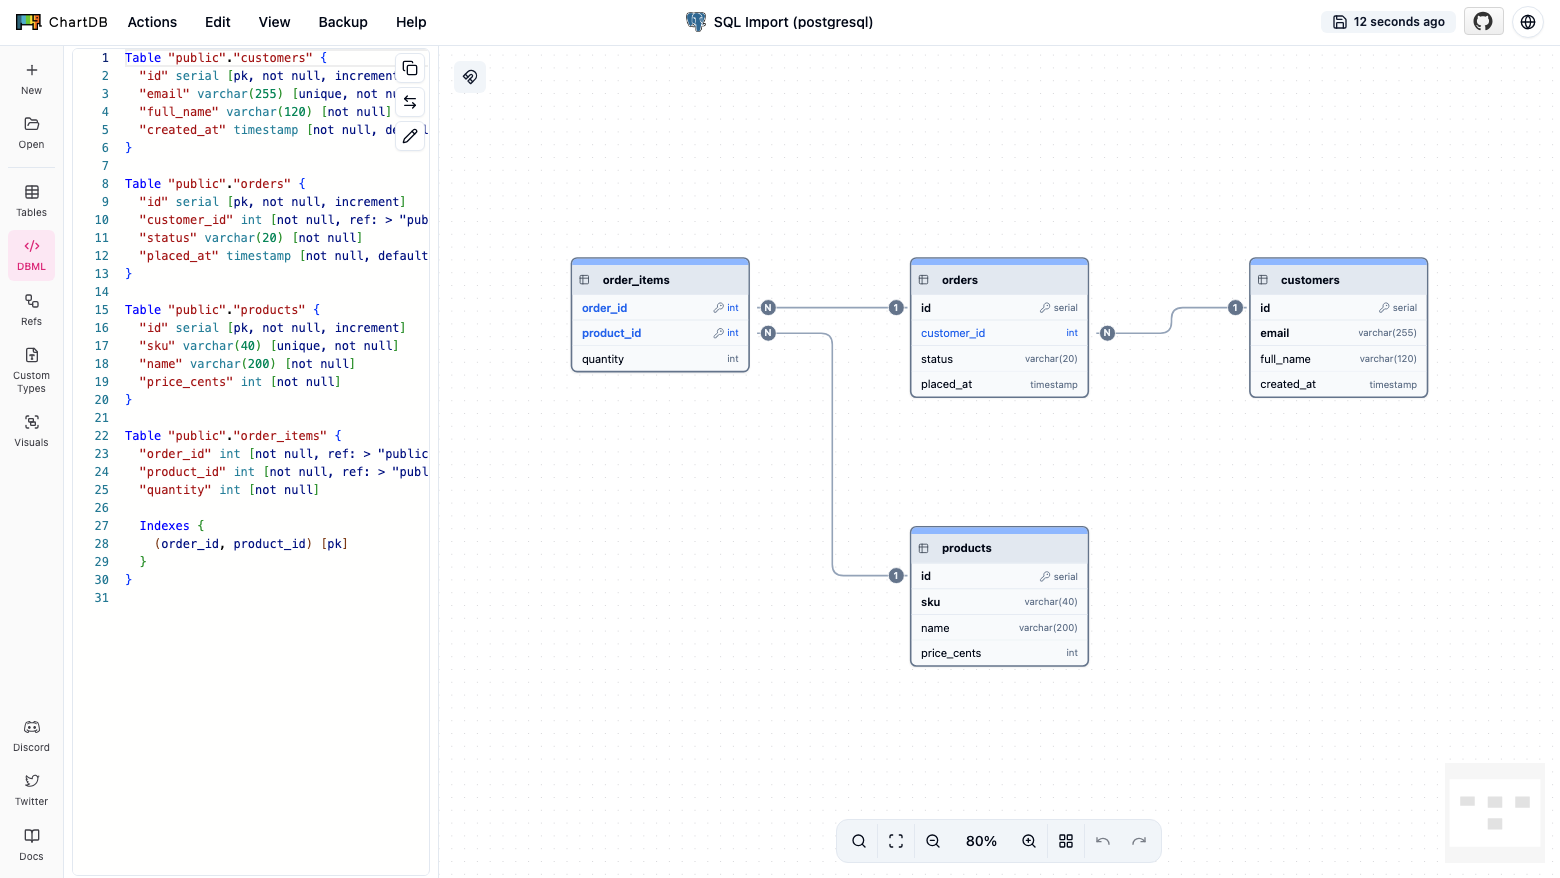Open the GitHub repository button
Image resolution: width=1560 pixels, height=878 pixels.
click(x=1483, y=21)
